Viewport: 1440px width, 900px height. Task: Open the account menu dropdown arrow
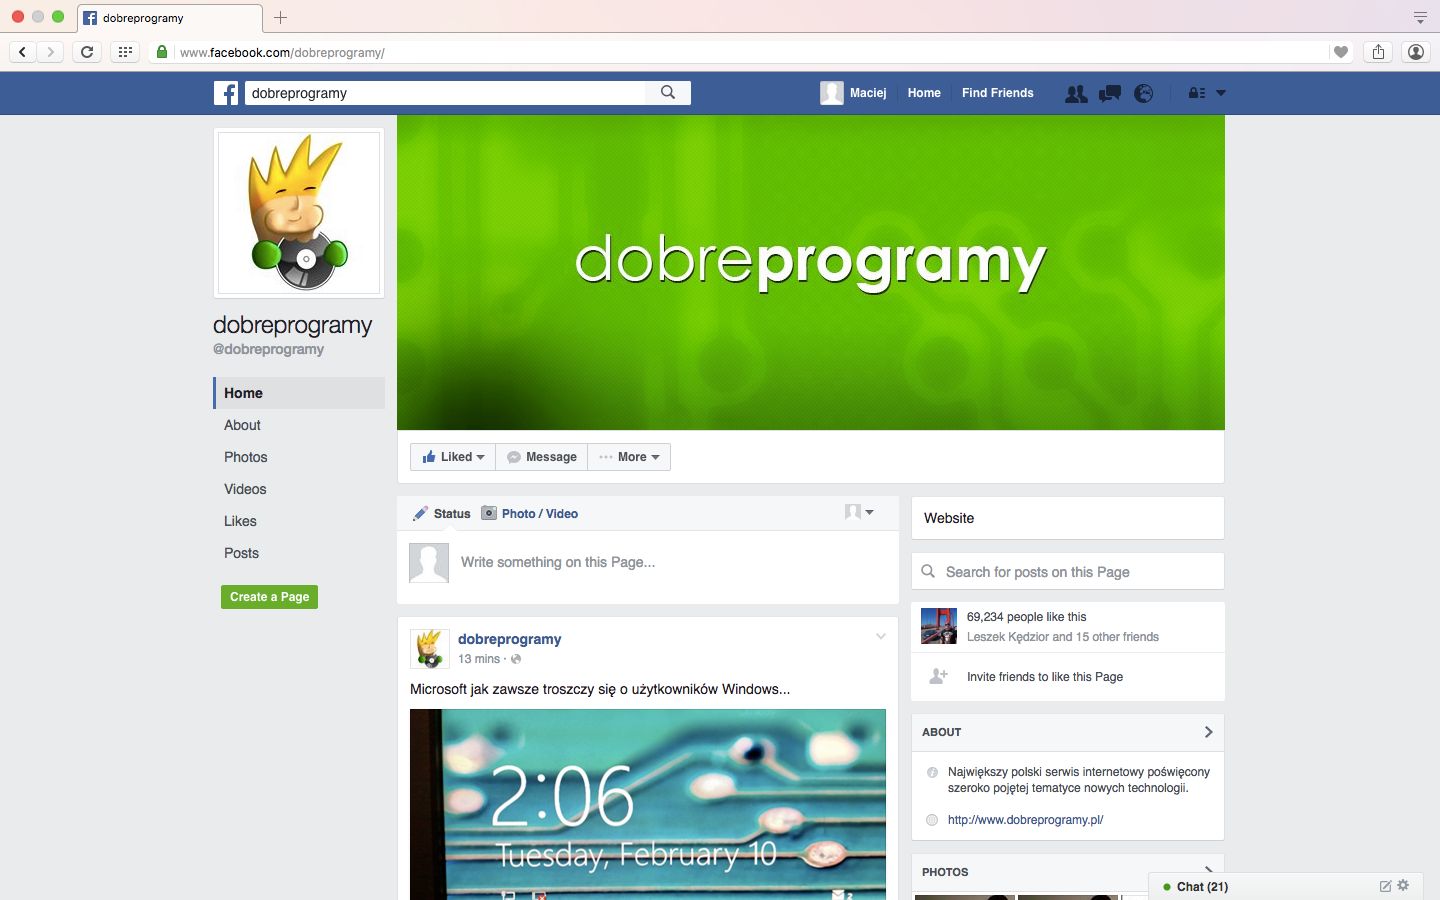tap(1221, 93)
